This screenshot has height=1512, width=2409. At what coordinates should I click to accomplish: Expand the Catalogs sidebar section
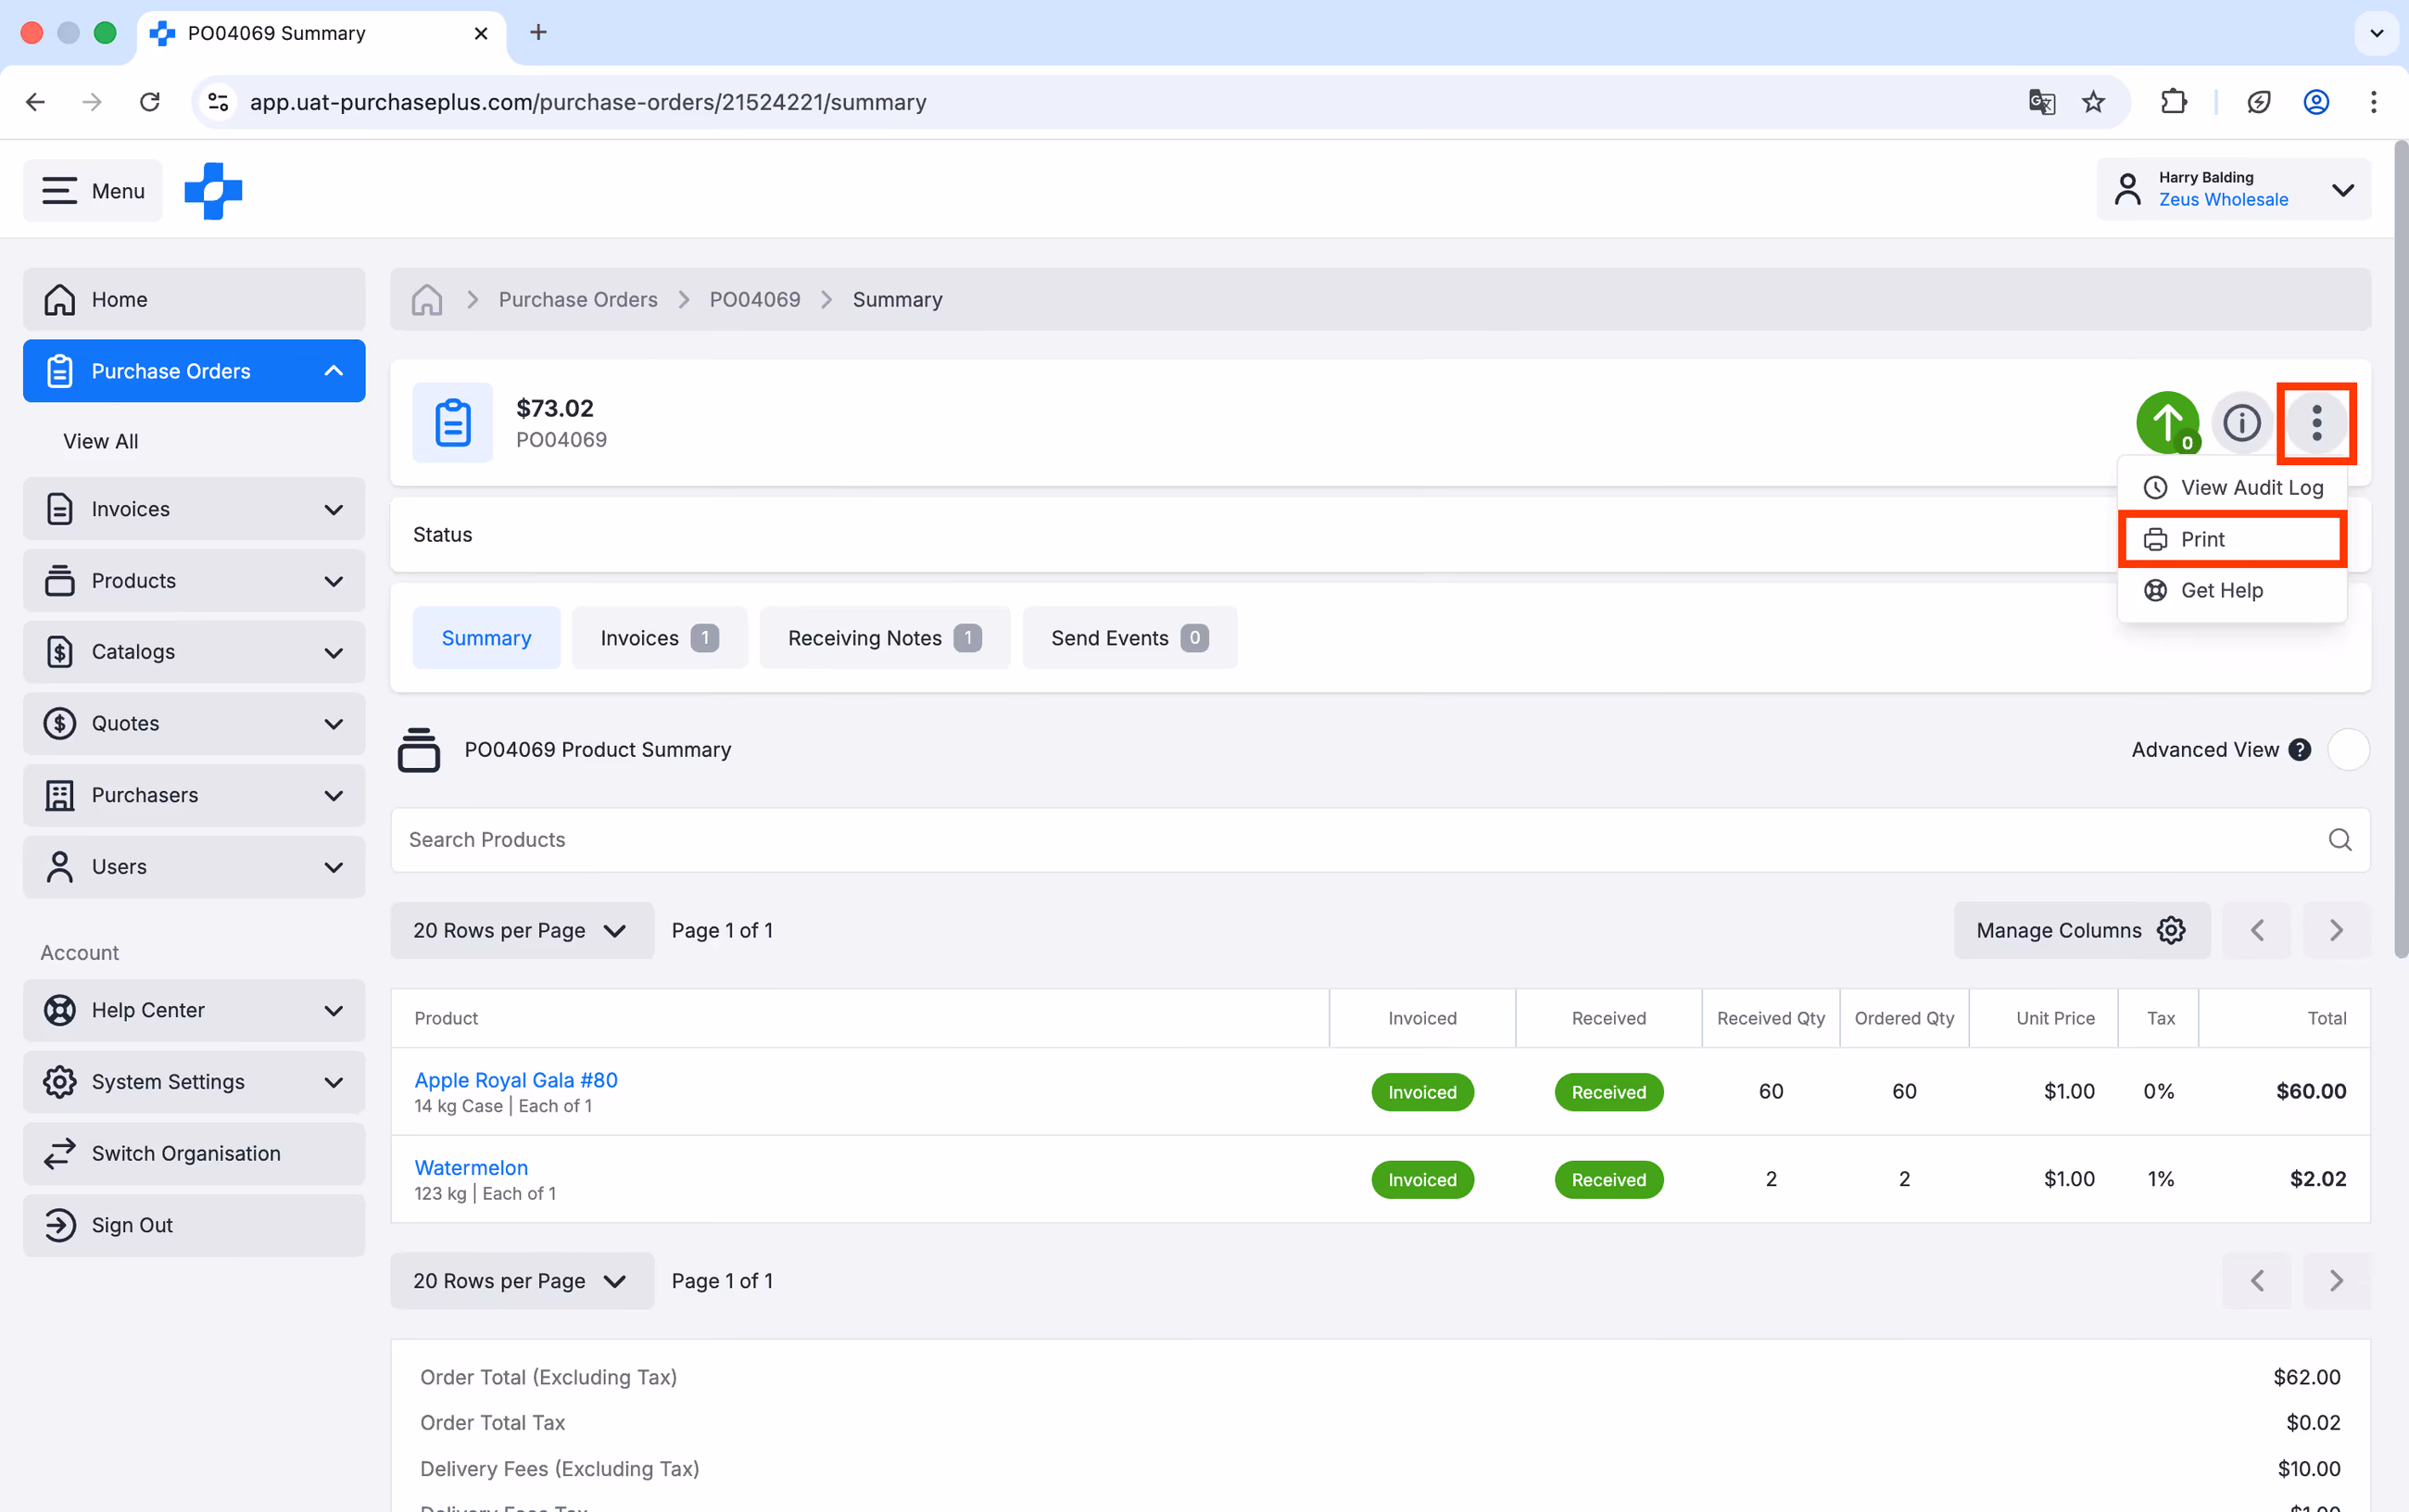333,653
